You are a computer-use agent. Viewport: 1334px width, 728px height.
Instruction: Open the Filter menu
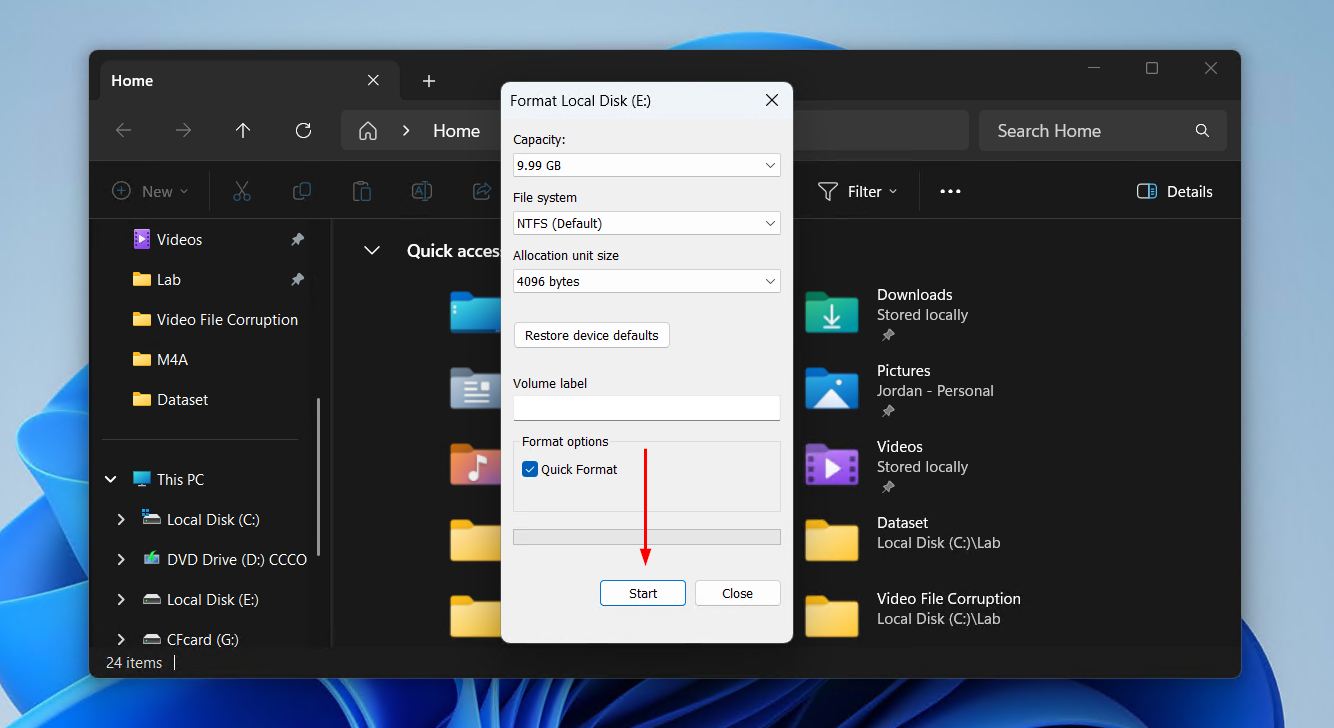coord(857,191)
